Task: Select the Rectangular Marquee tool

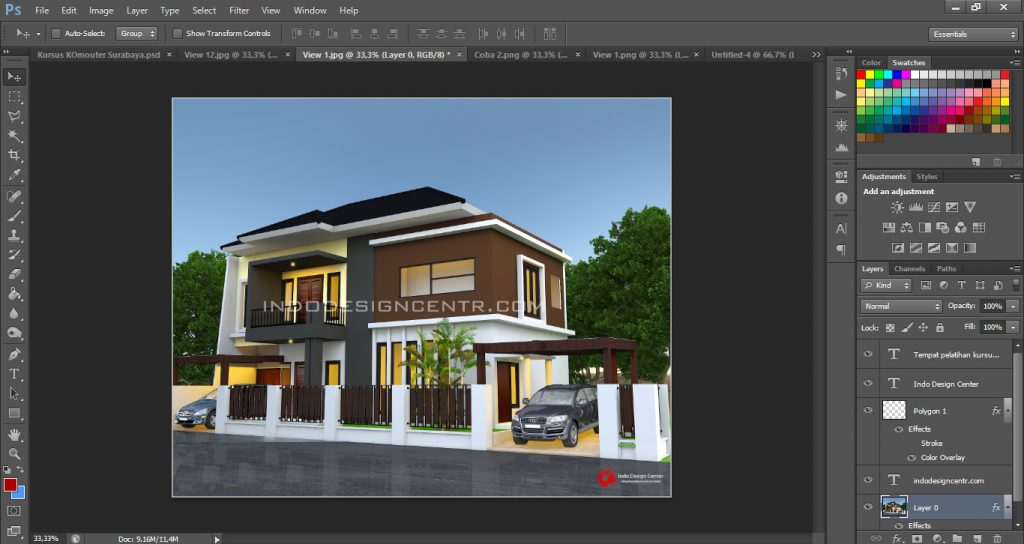Action: (x=14, y=97)
